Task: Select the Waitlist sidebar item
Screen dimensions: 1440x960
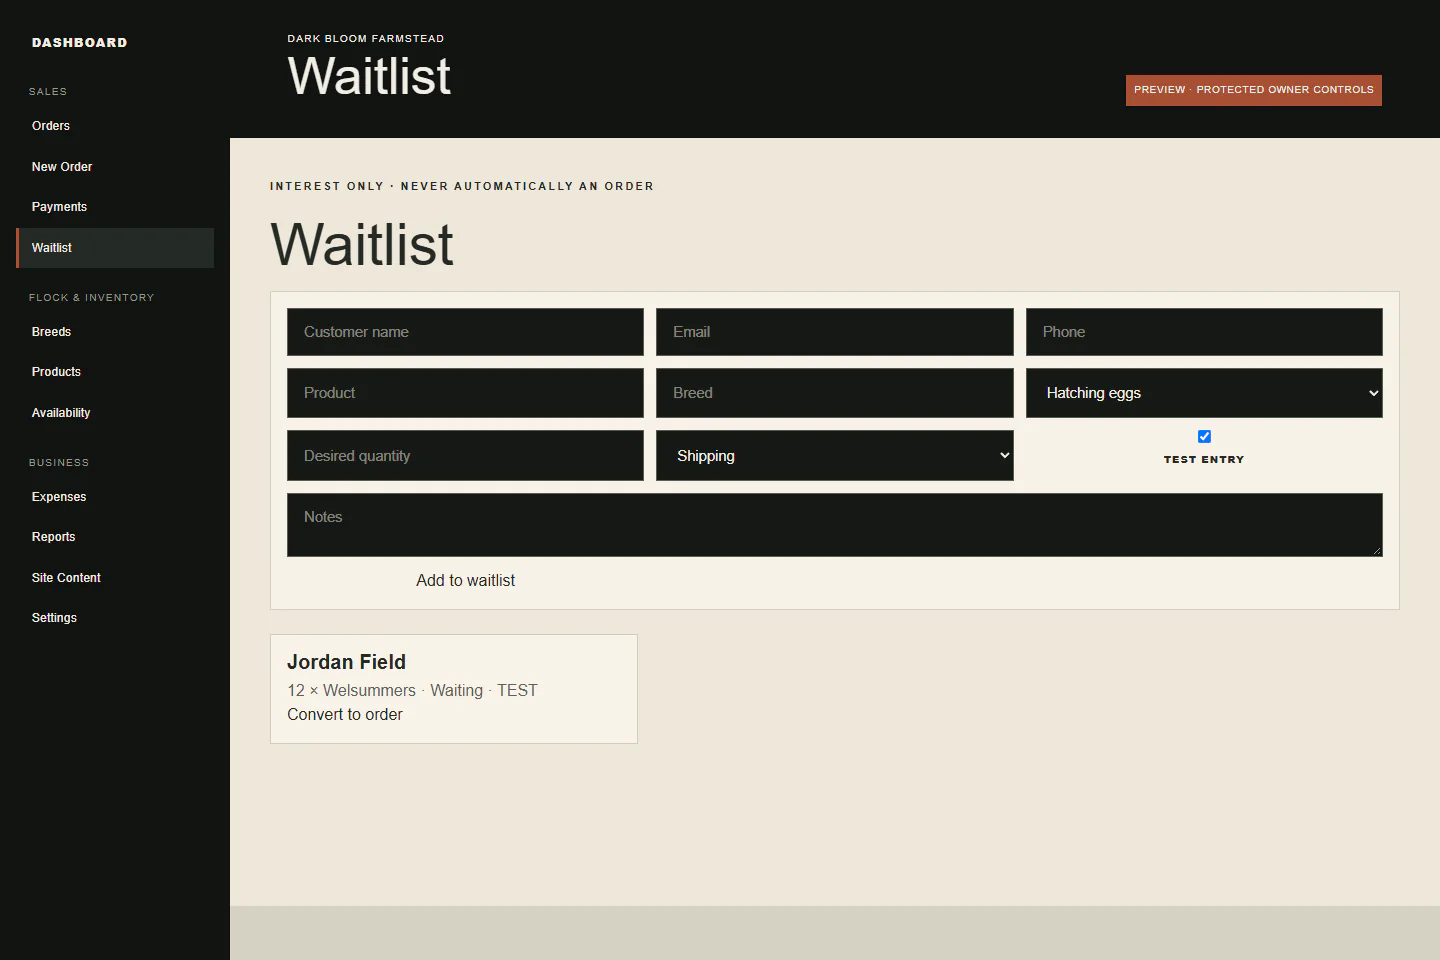Action: point(115,248)
